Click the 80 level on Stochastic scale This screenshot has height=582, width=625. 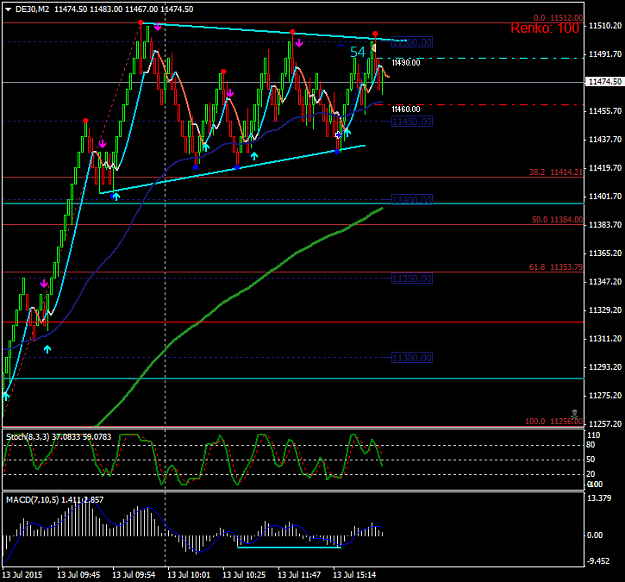click(590, 445)
